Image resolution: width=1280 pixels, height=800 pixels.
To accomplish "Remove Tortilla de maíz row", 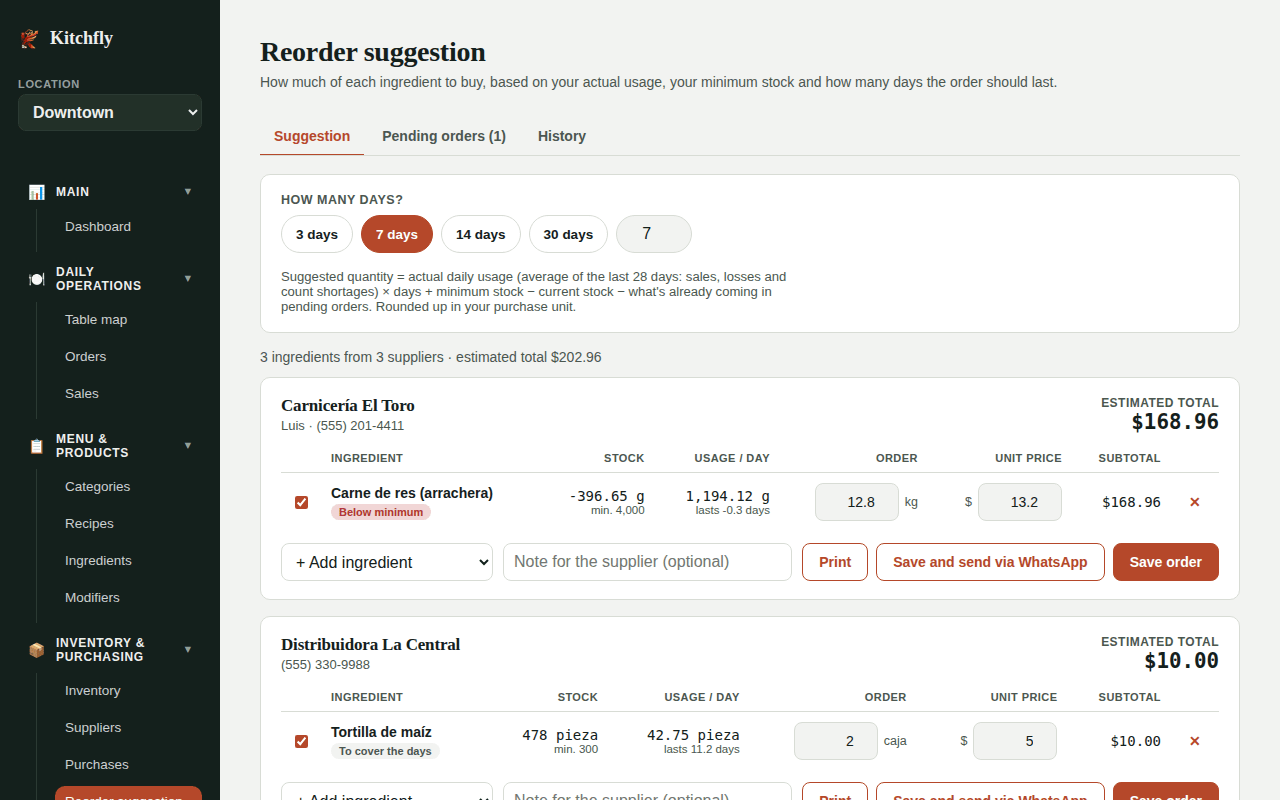I will (1194, 741).
